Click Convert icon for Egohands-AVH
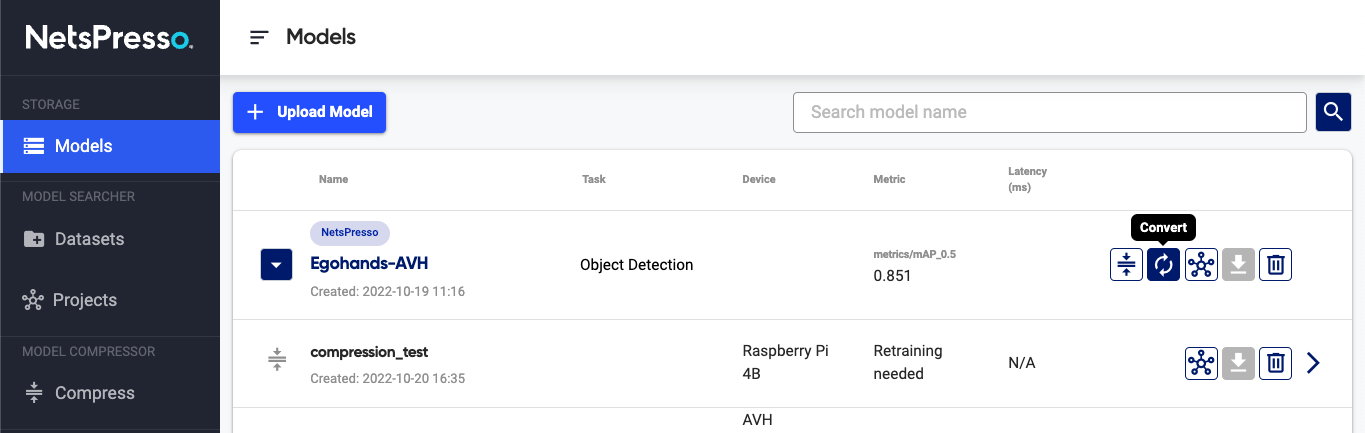 (x=1163, y=265)
